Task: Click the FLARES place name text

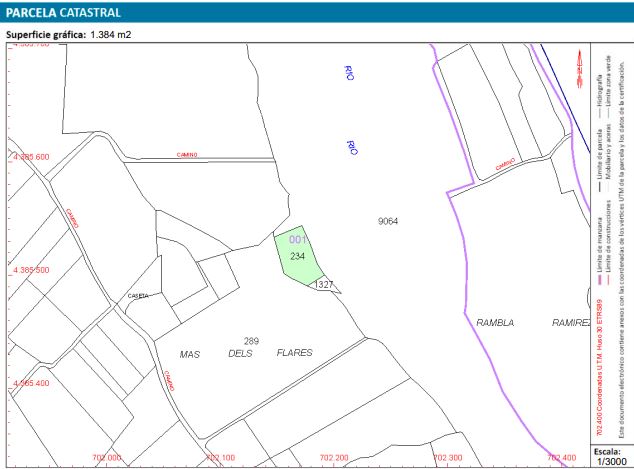Action: tap(294, 353)
